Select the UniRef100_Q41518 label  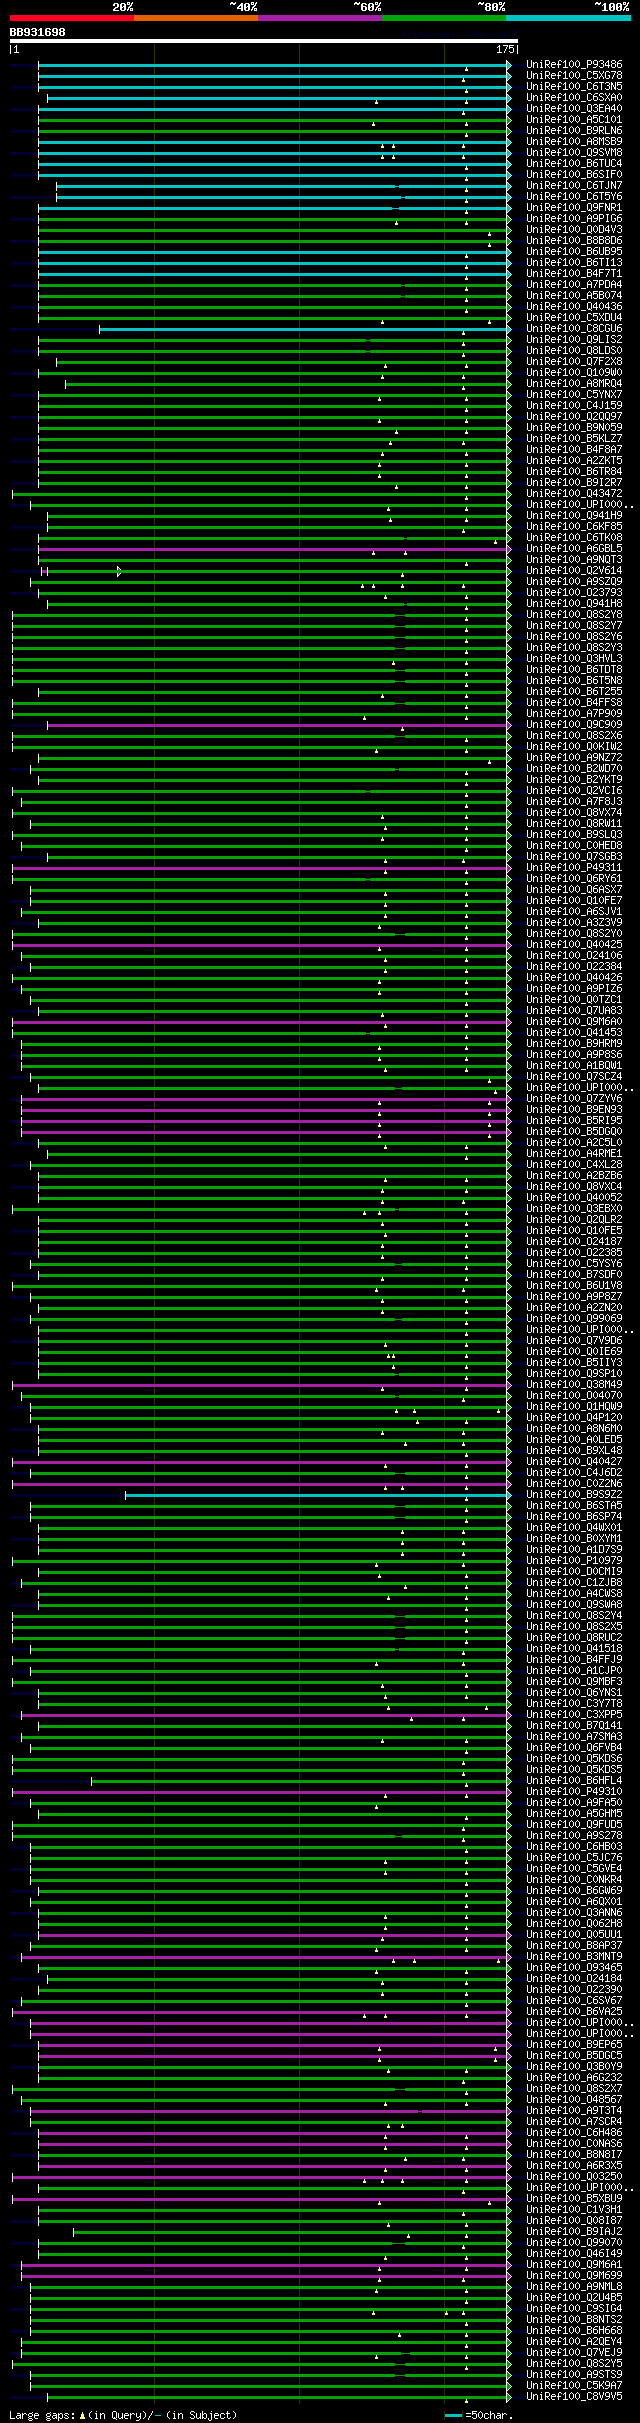[574, 1649]
